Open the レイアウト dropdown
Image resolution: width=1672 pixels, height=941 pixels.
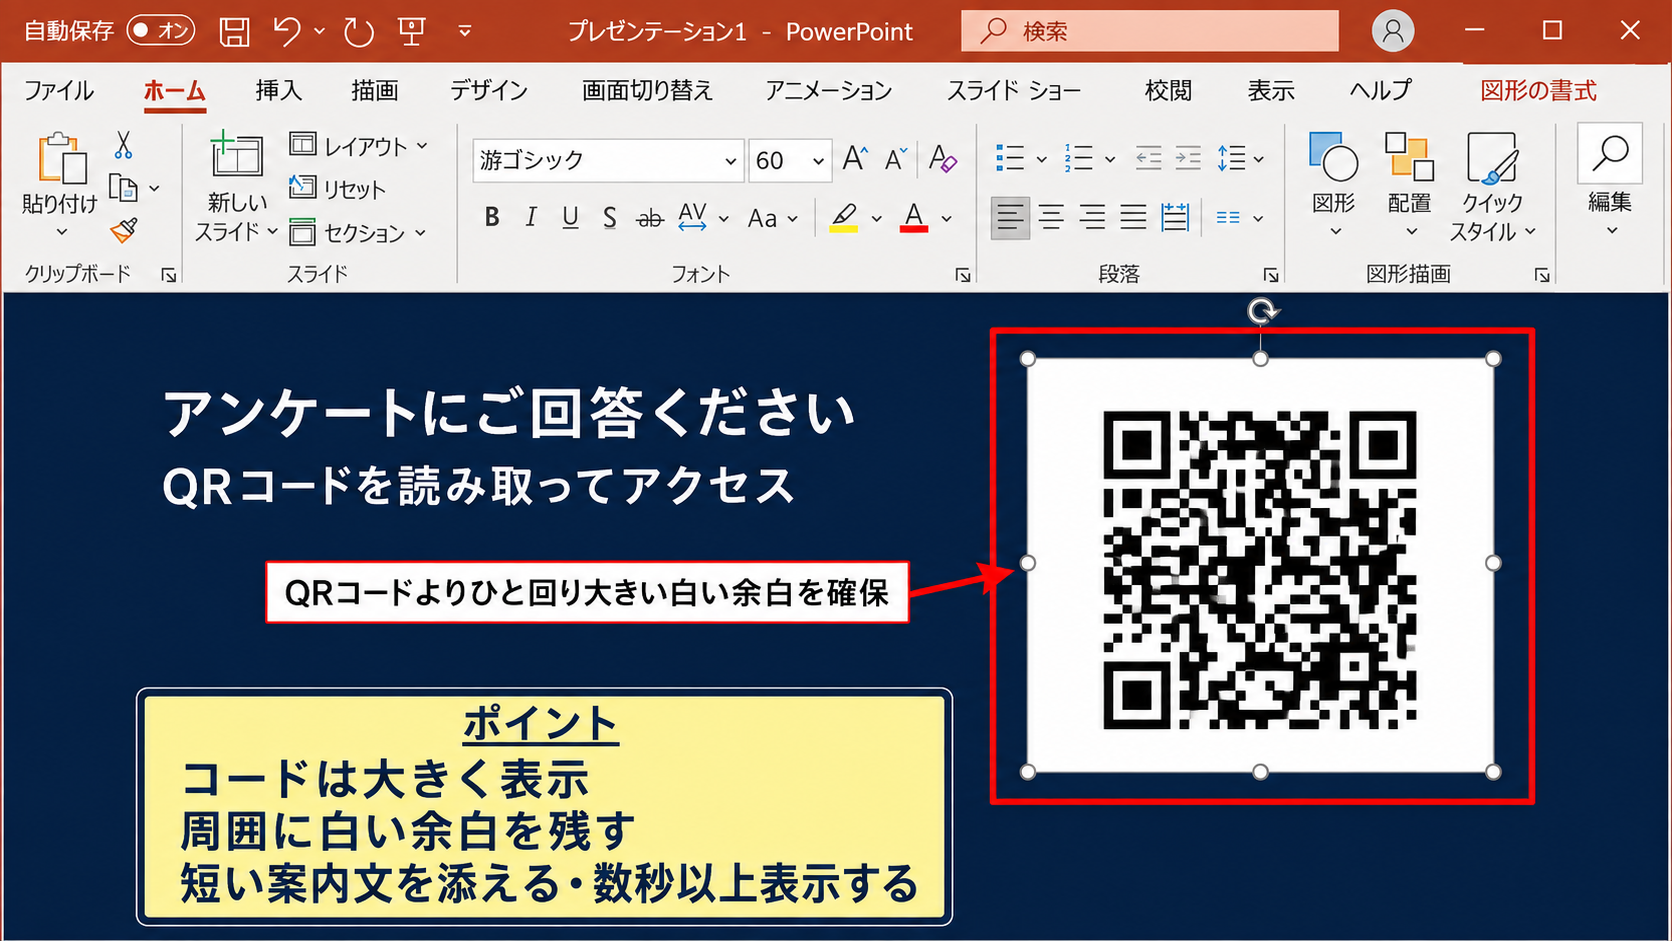coord(358,146)
